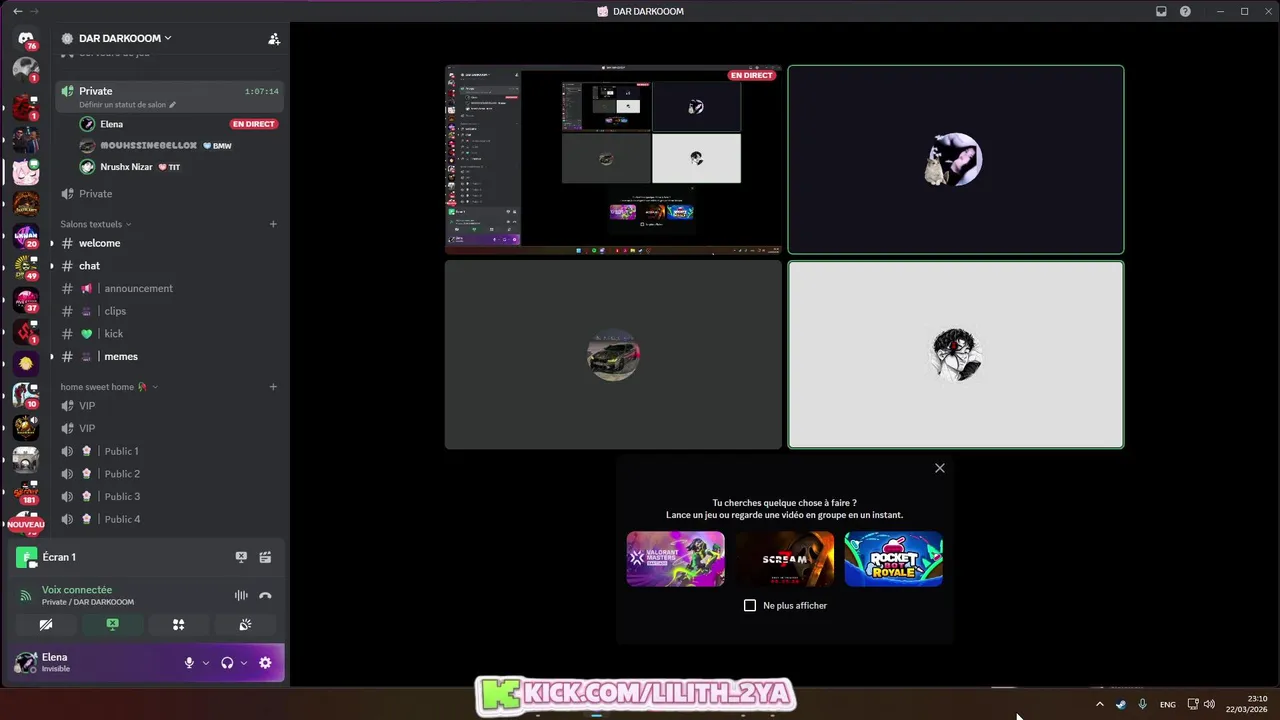Open noise suppression waveform icon

pos(241,595)
